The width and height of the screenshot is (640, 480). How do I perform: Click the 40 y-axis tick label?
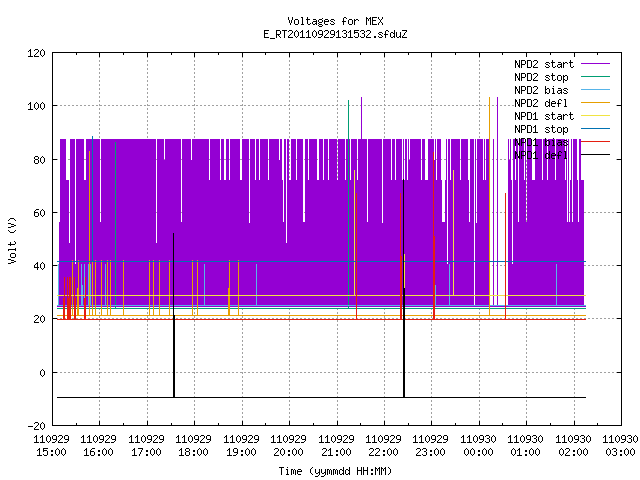39,266
